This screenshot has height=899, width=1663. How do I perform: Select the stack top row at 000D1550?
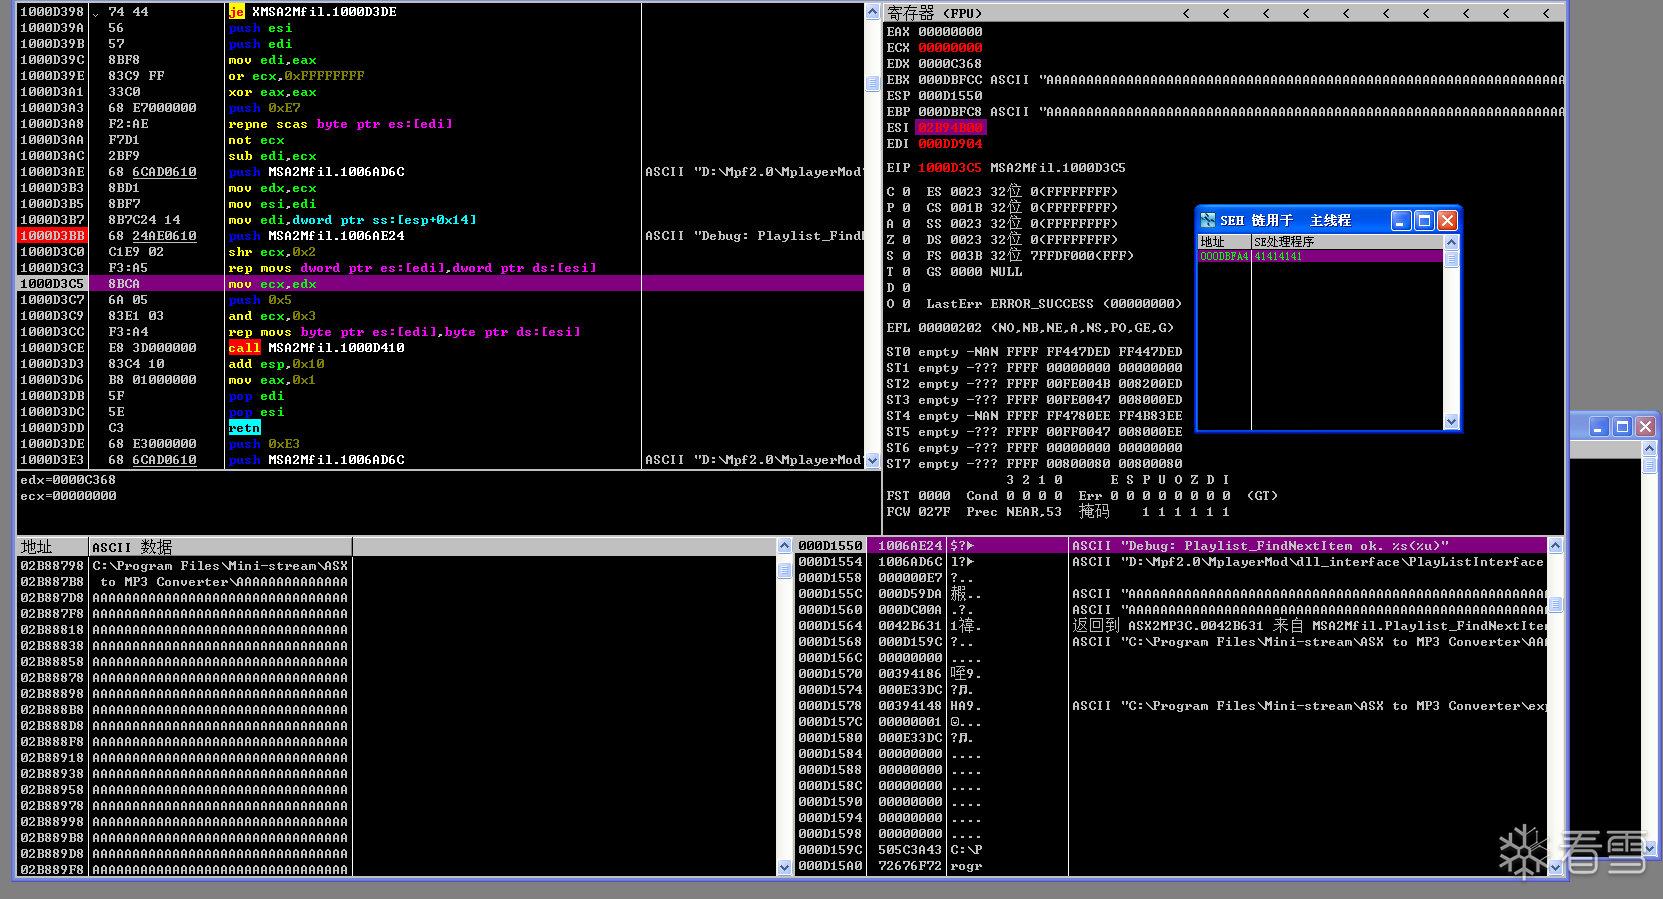(x=1171, y=546)
